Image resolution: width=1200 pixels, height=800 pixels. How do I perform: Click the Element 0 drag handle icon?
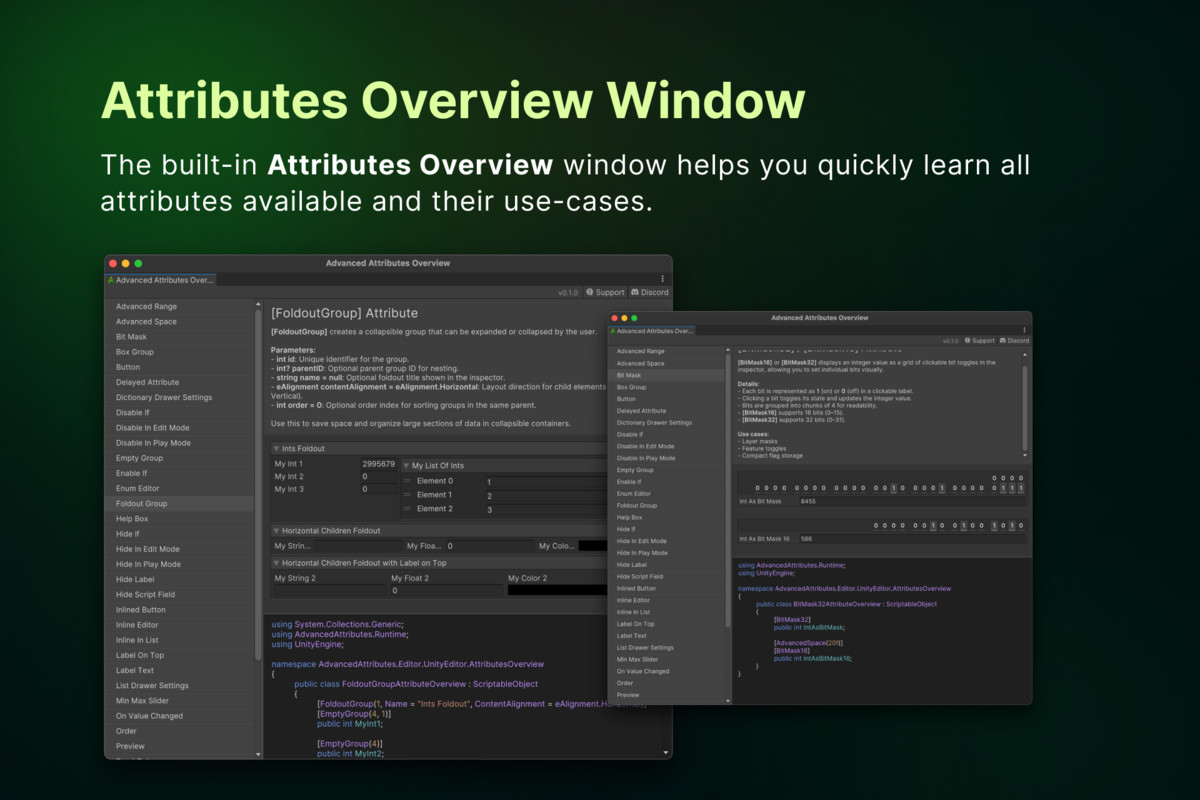click(407, 481)
